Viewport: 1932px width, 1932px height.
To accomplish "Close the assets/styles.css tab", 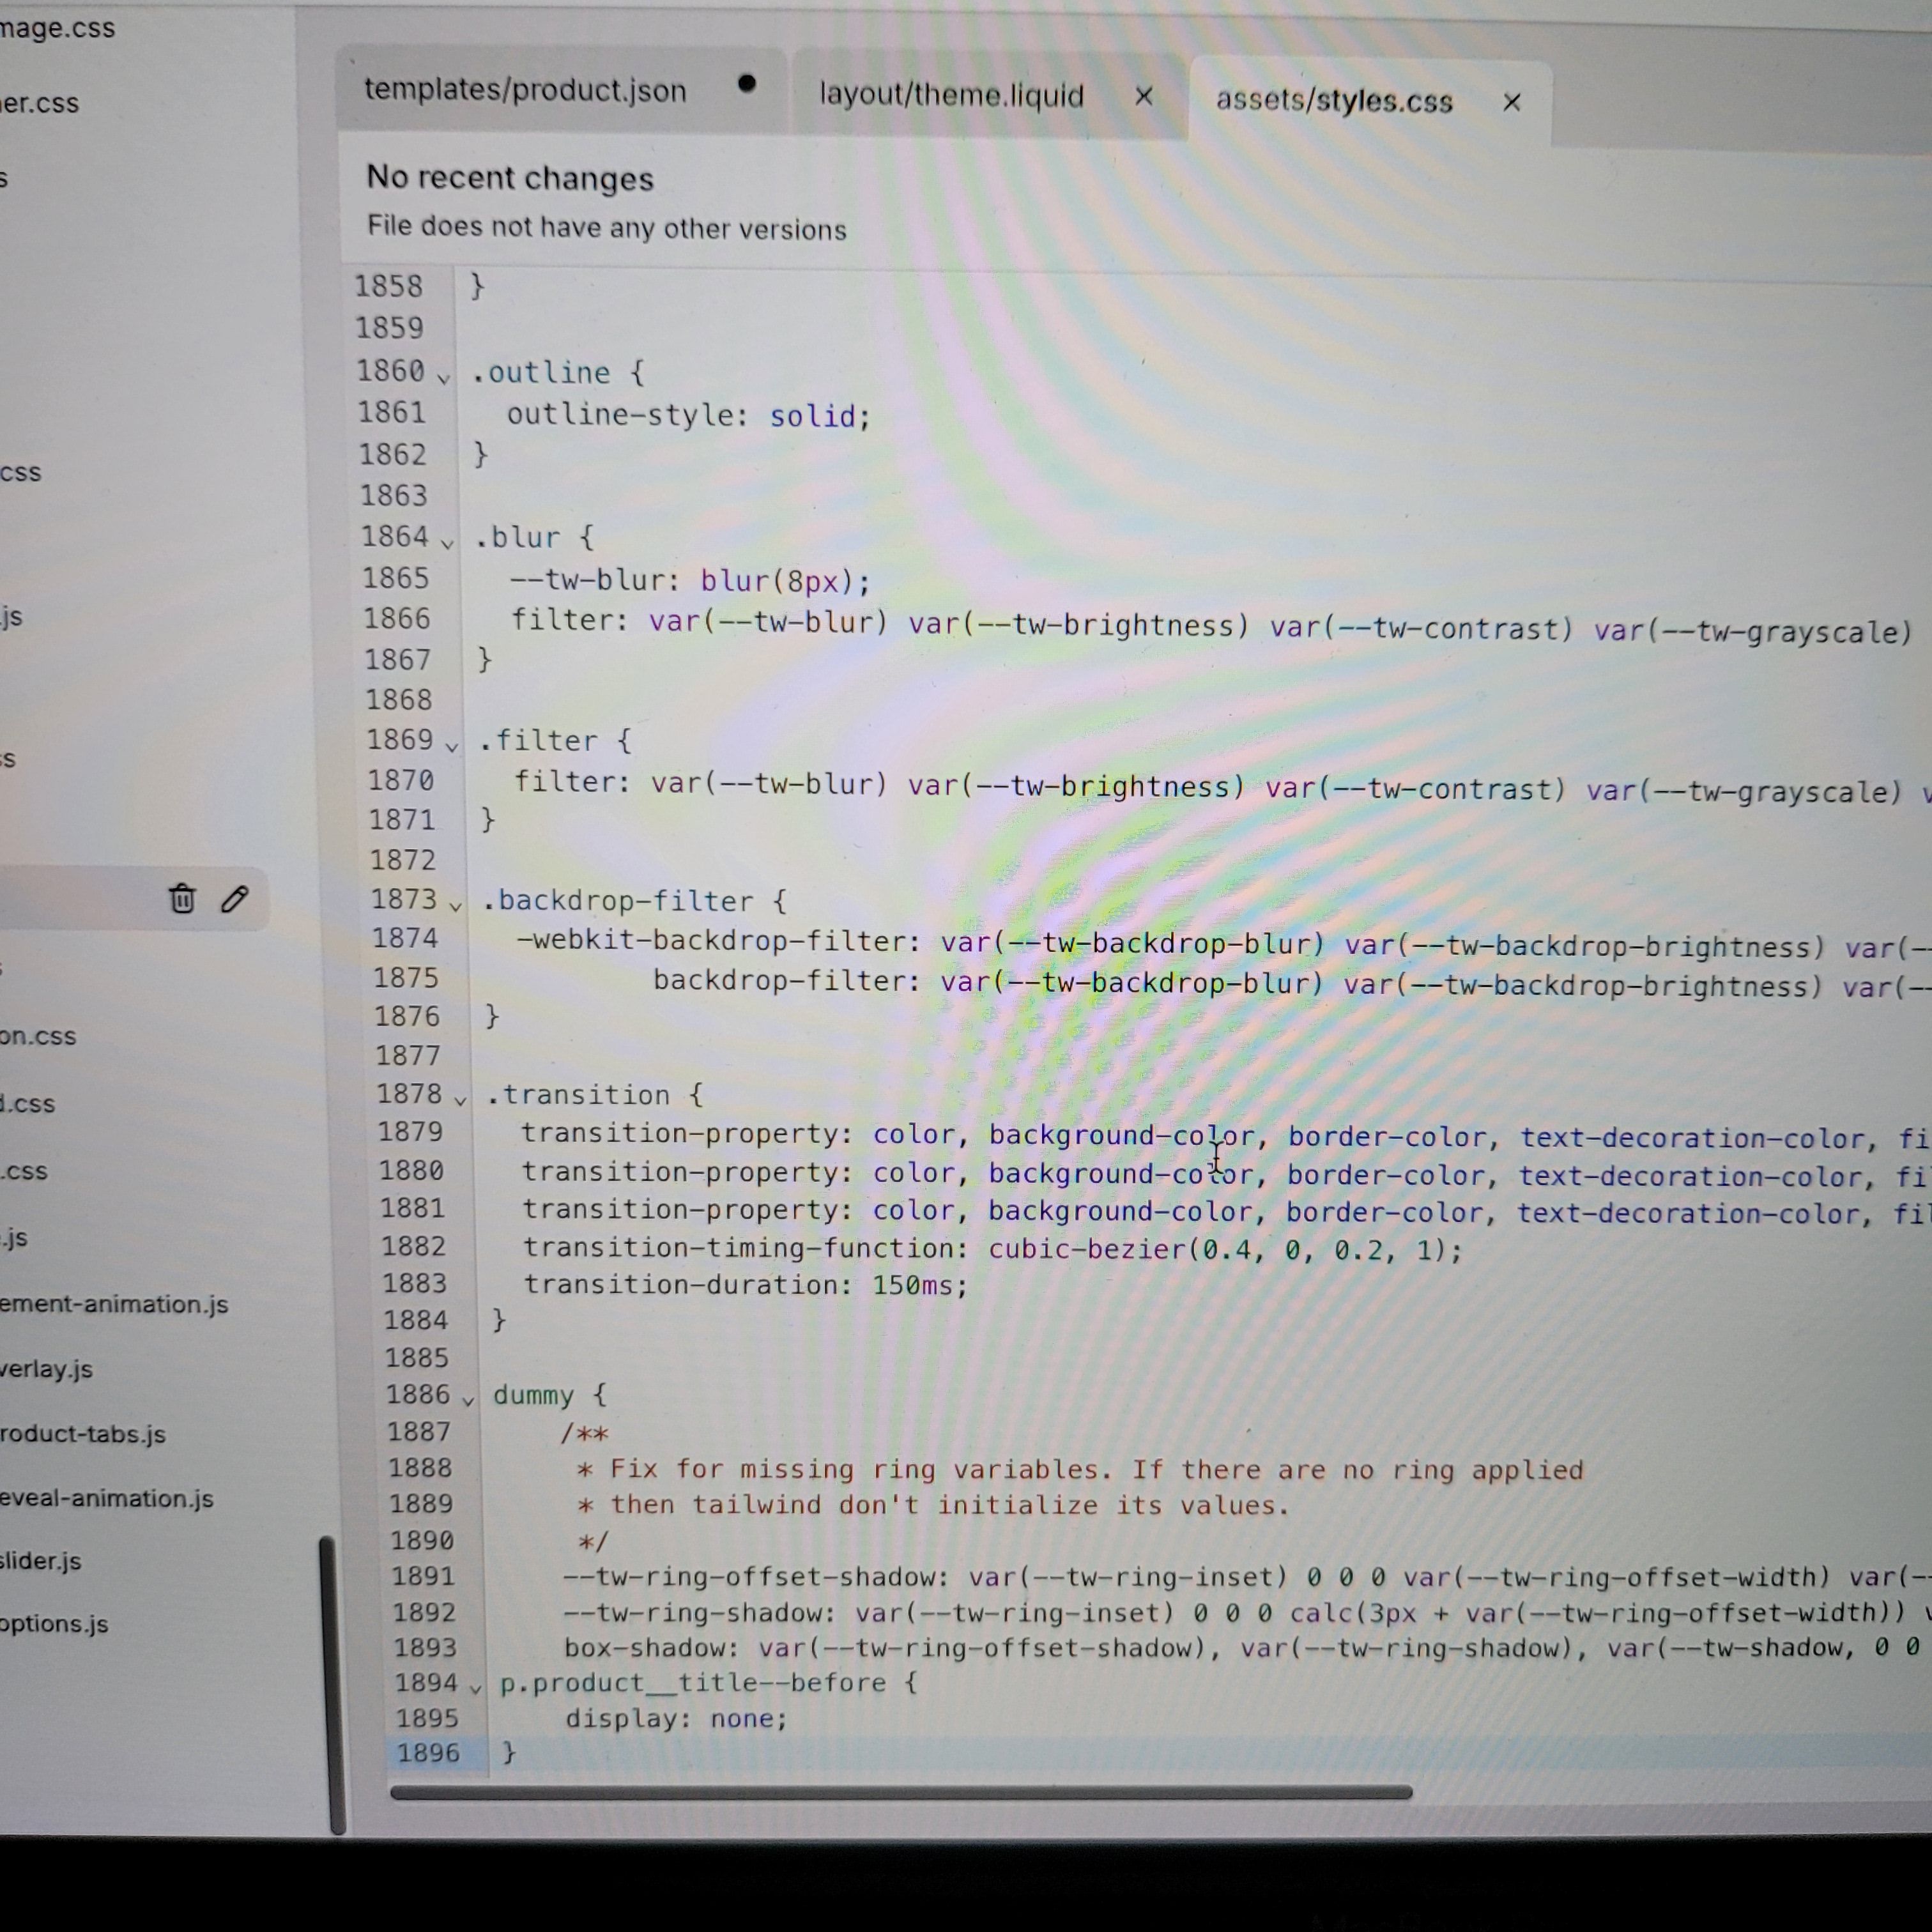I will click(1511, 102).
